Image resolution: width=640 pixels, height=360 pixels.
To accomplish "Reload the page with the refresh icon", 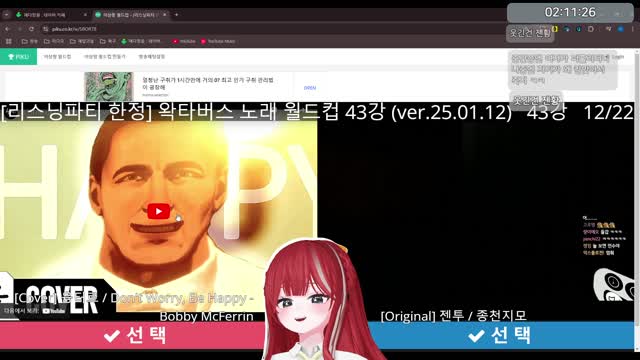I will [x=31, y=29].
